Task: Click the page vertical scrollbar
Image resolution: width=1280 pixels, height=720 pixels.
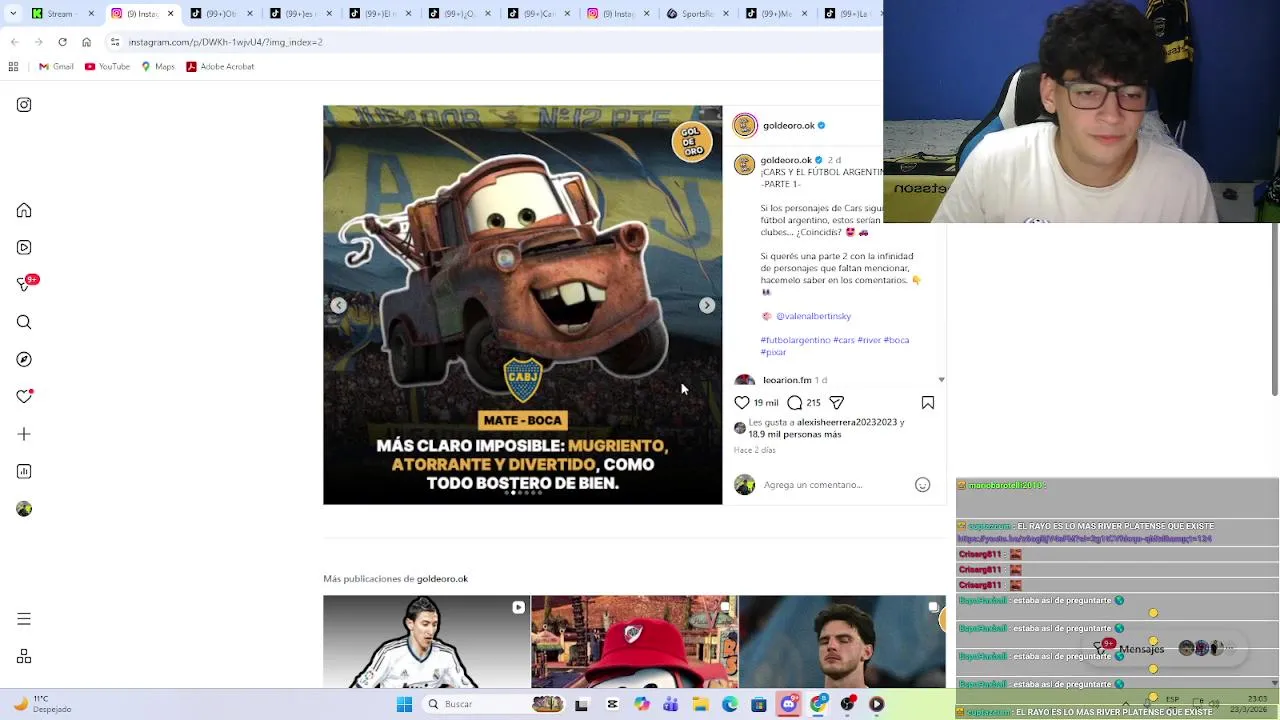Action: [x=1275, y=308]
